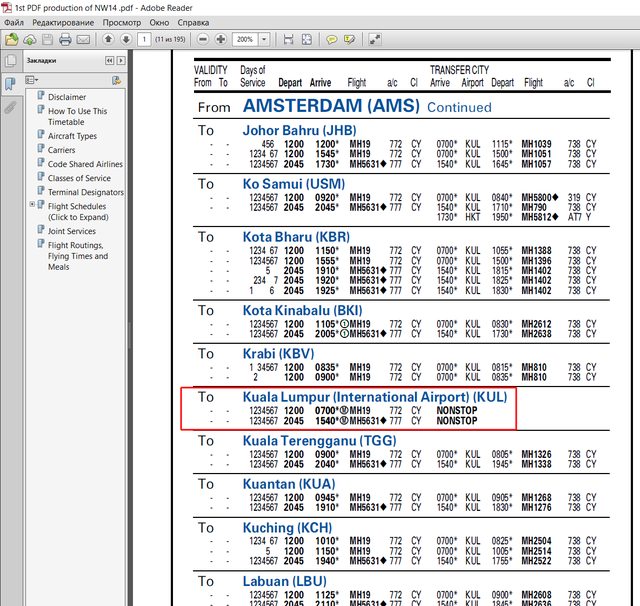
Task: Expand the Flight Schedules bookmark tree
Action: (x=32, y=204)
